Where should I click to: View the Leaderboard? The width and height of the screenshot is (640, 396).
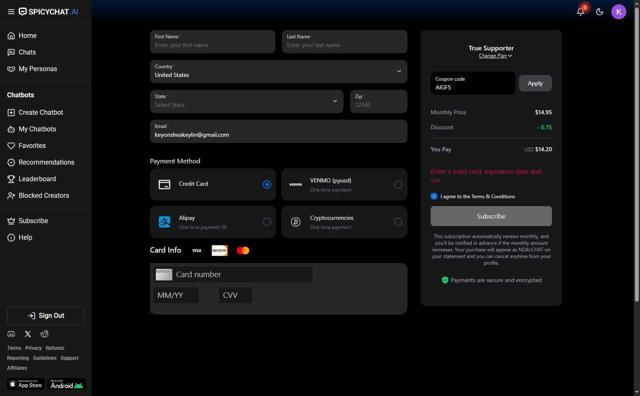click(x=32, y=179)
